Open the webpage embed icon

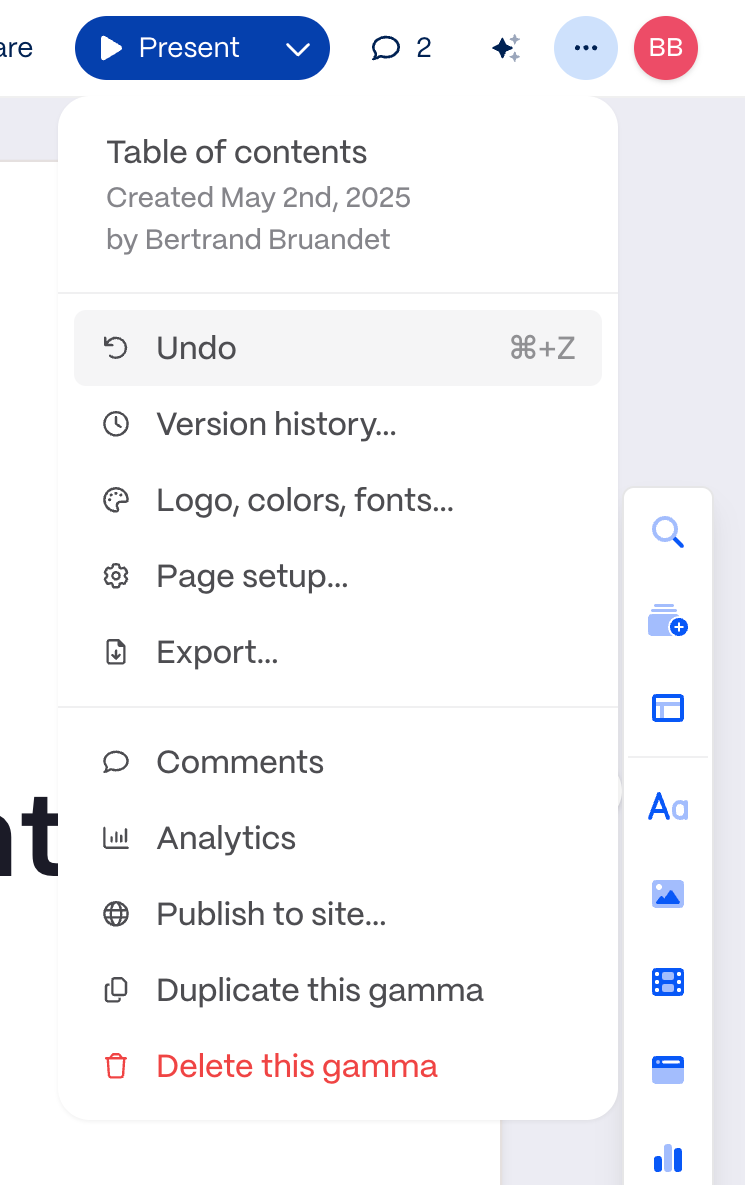(x=667, y=1069)
